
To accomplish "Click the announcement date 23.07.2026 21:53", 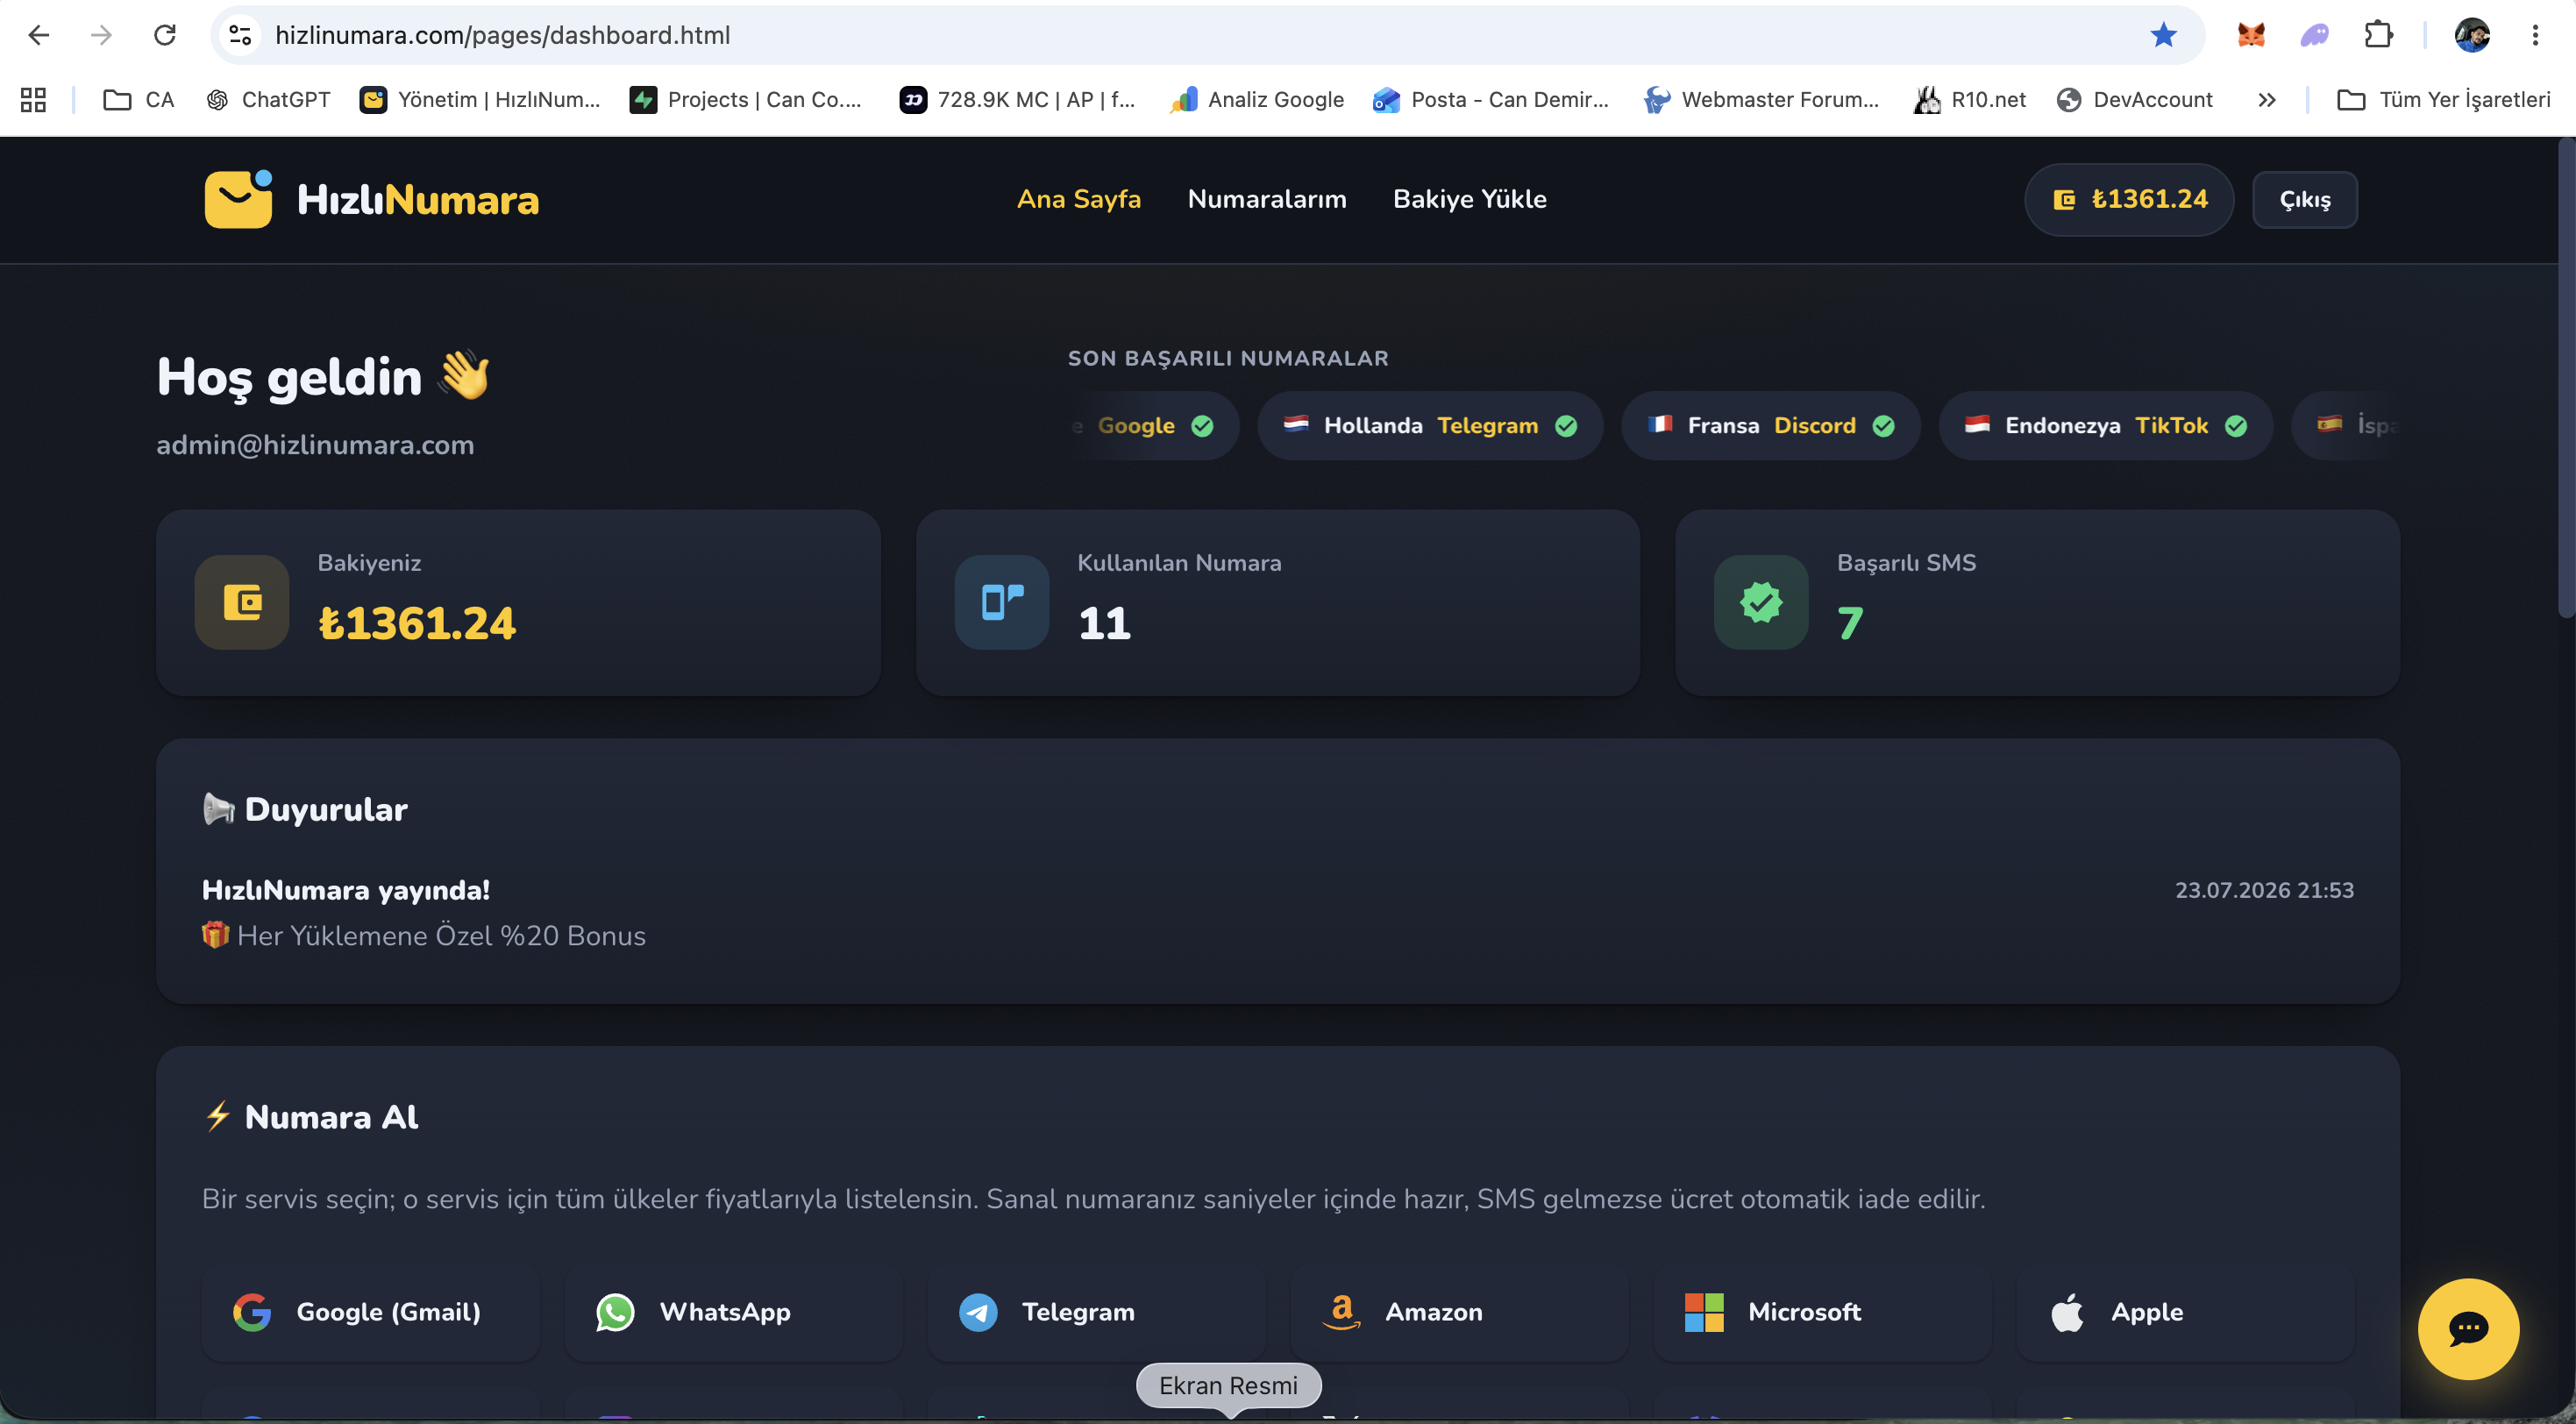I will click(2264, 890).
